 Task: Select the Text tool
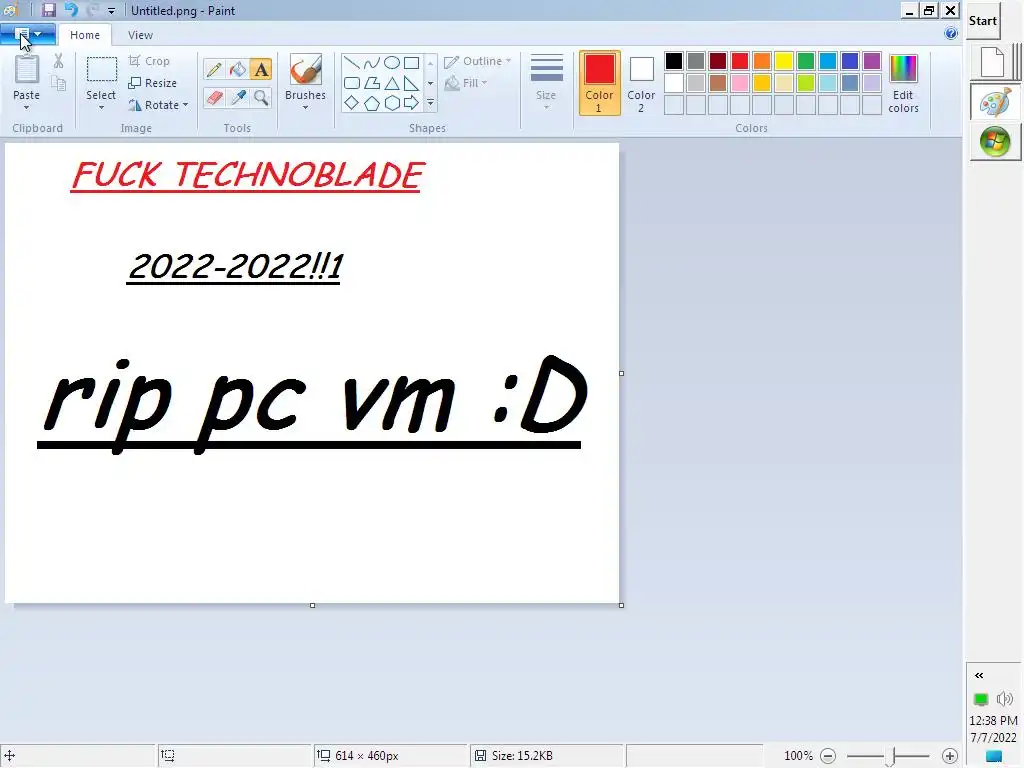pyautogui.click(x=261, y=69)
